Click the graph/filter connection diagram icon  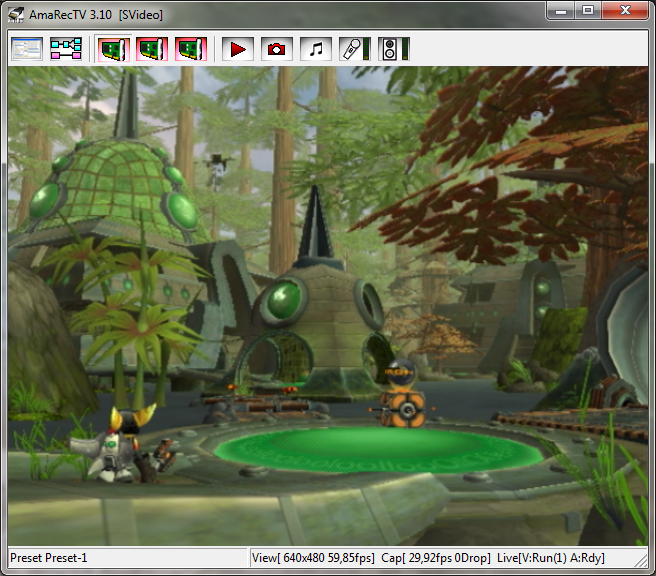click(x=66, y=49)
